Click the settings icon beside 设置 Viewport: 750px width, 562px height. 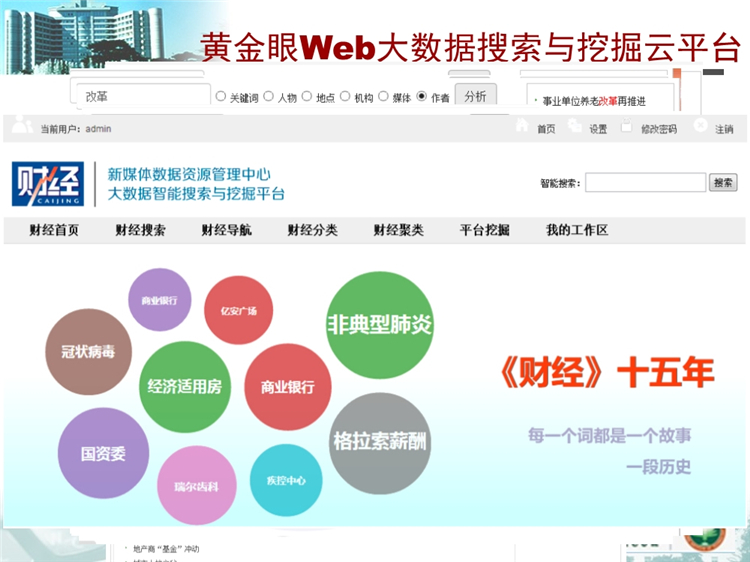click(574, 126)
